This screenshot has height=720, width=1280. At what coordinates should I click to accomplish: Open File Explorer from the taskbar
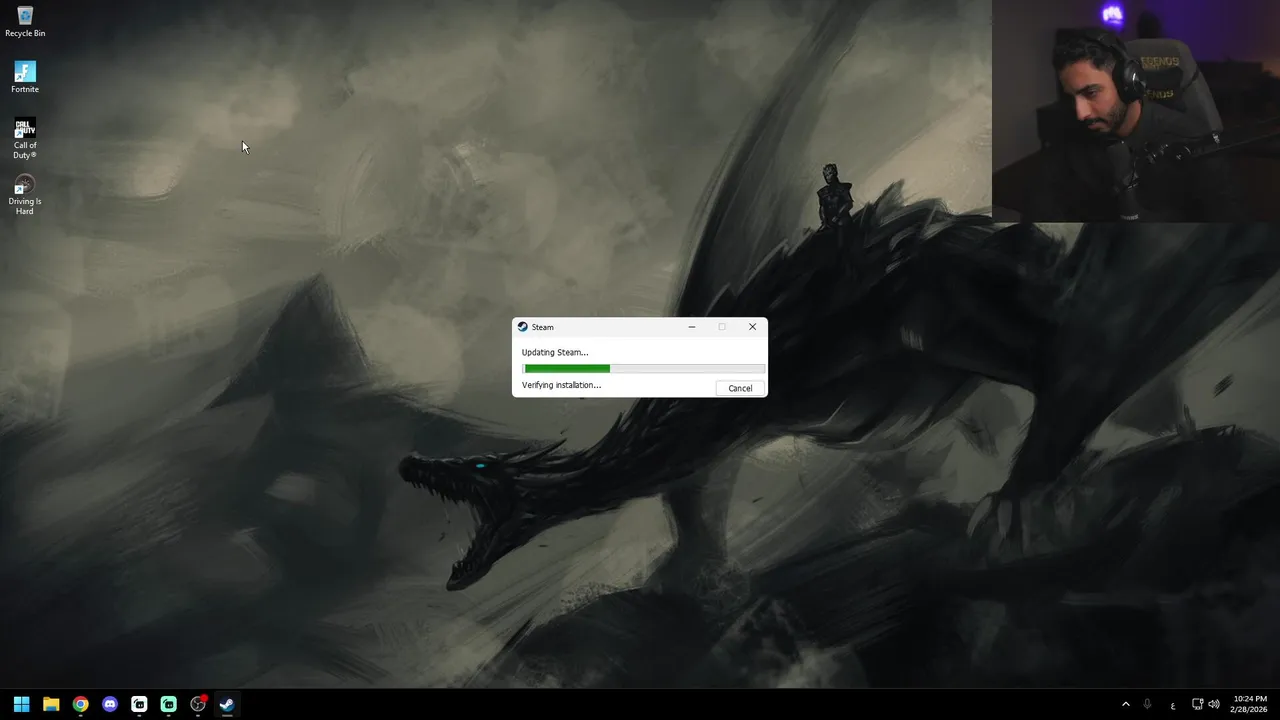51,704
